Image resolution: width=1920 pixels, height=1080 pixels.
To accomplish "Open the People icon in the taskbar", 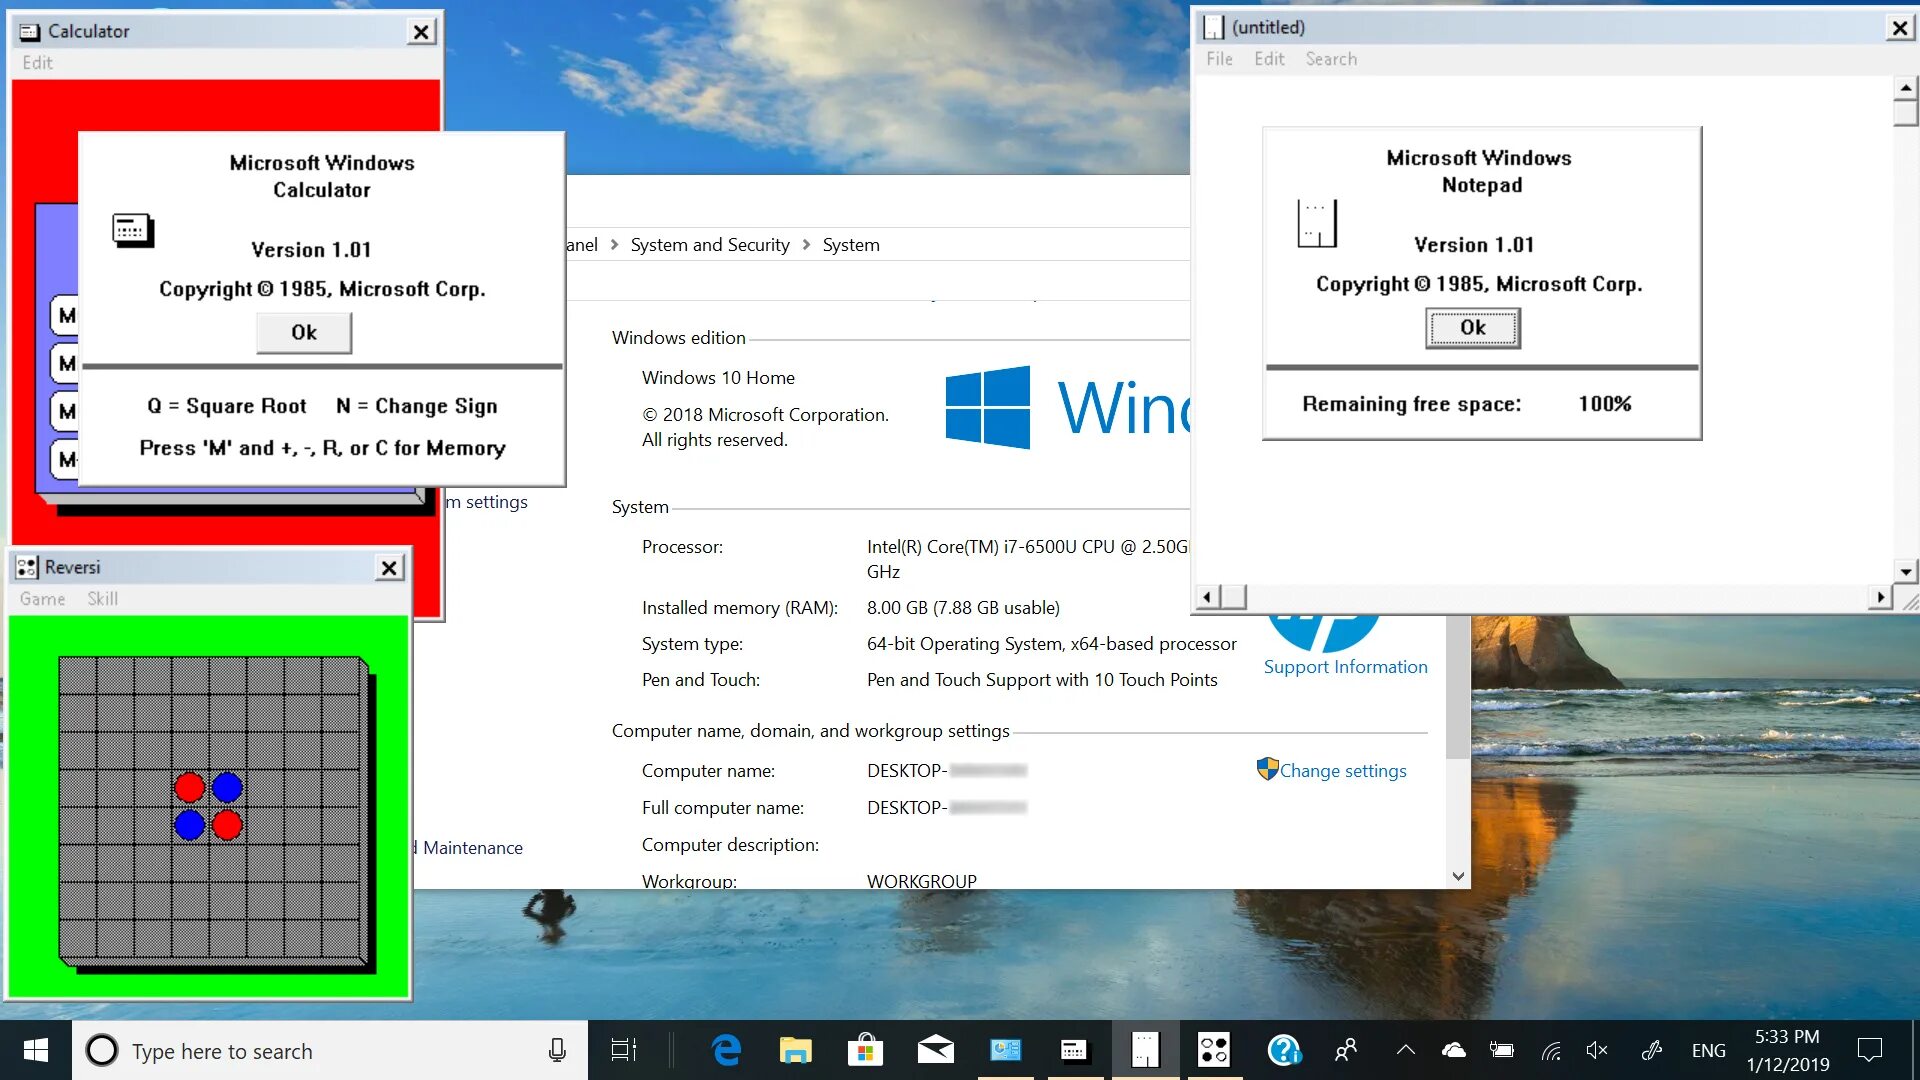I will pos(1346,1050).
